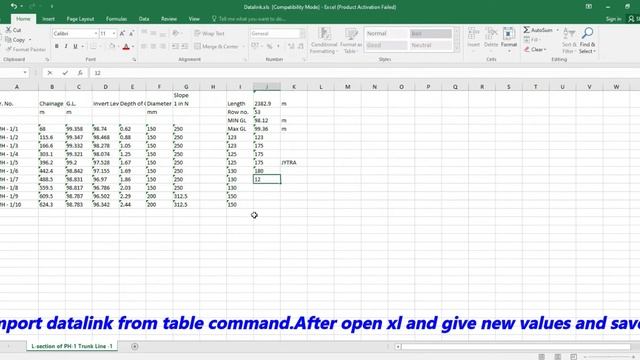The width and height of the screenshot is (640, 360).
Task: Click the Undo arrow in the quick access toolbar
Action: pos(14,6)
